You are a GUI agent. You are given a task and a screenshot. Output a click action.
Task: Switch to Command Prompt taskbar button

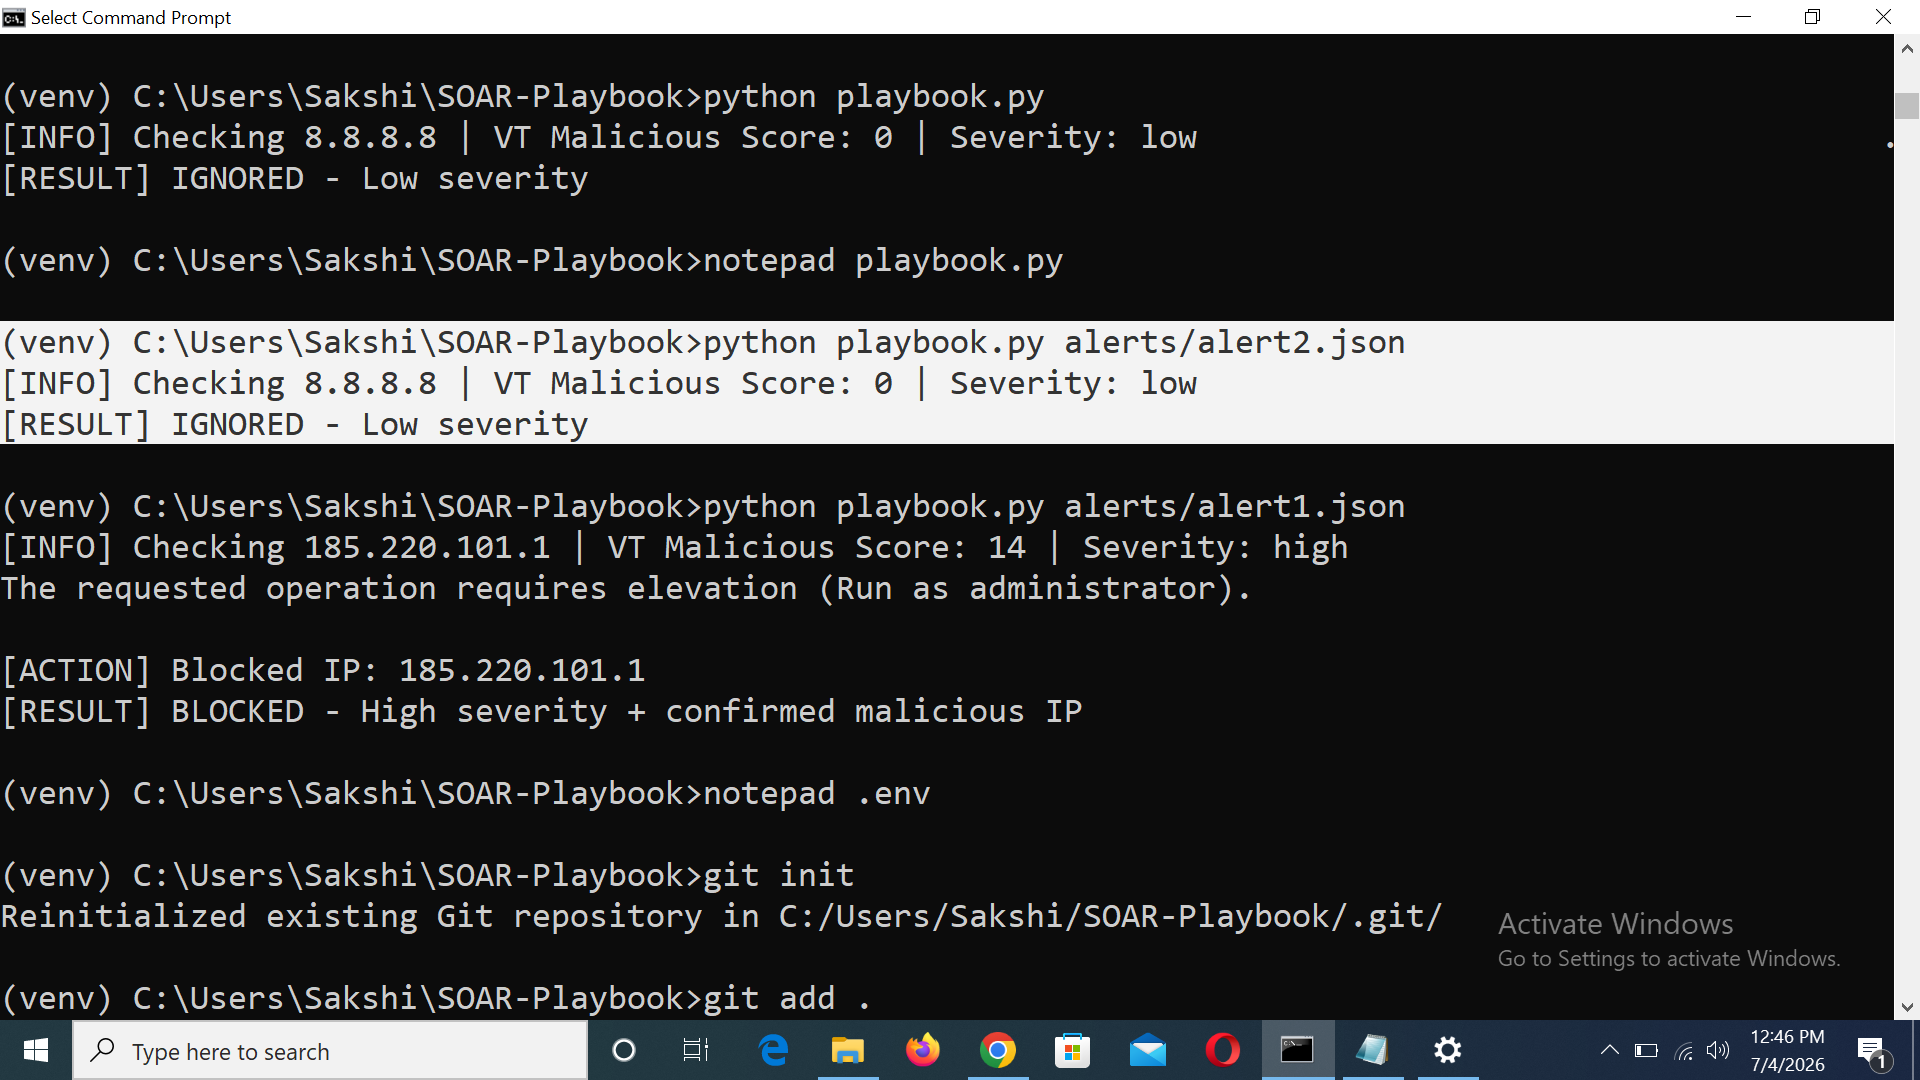tap(1298, 1050)
